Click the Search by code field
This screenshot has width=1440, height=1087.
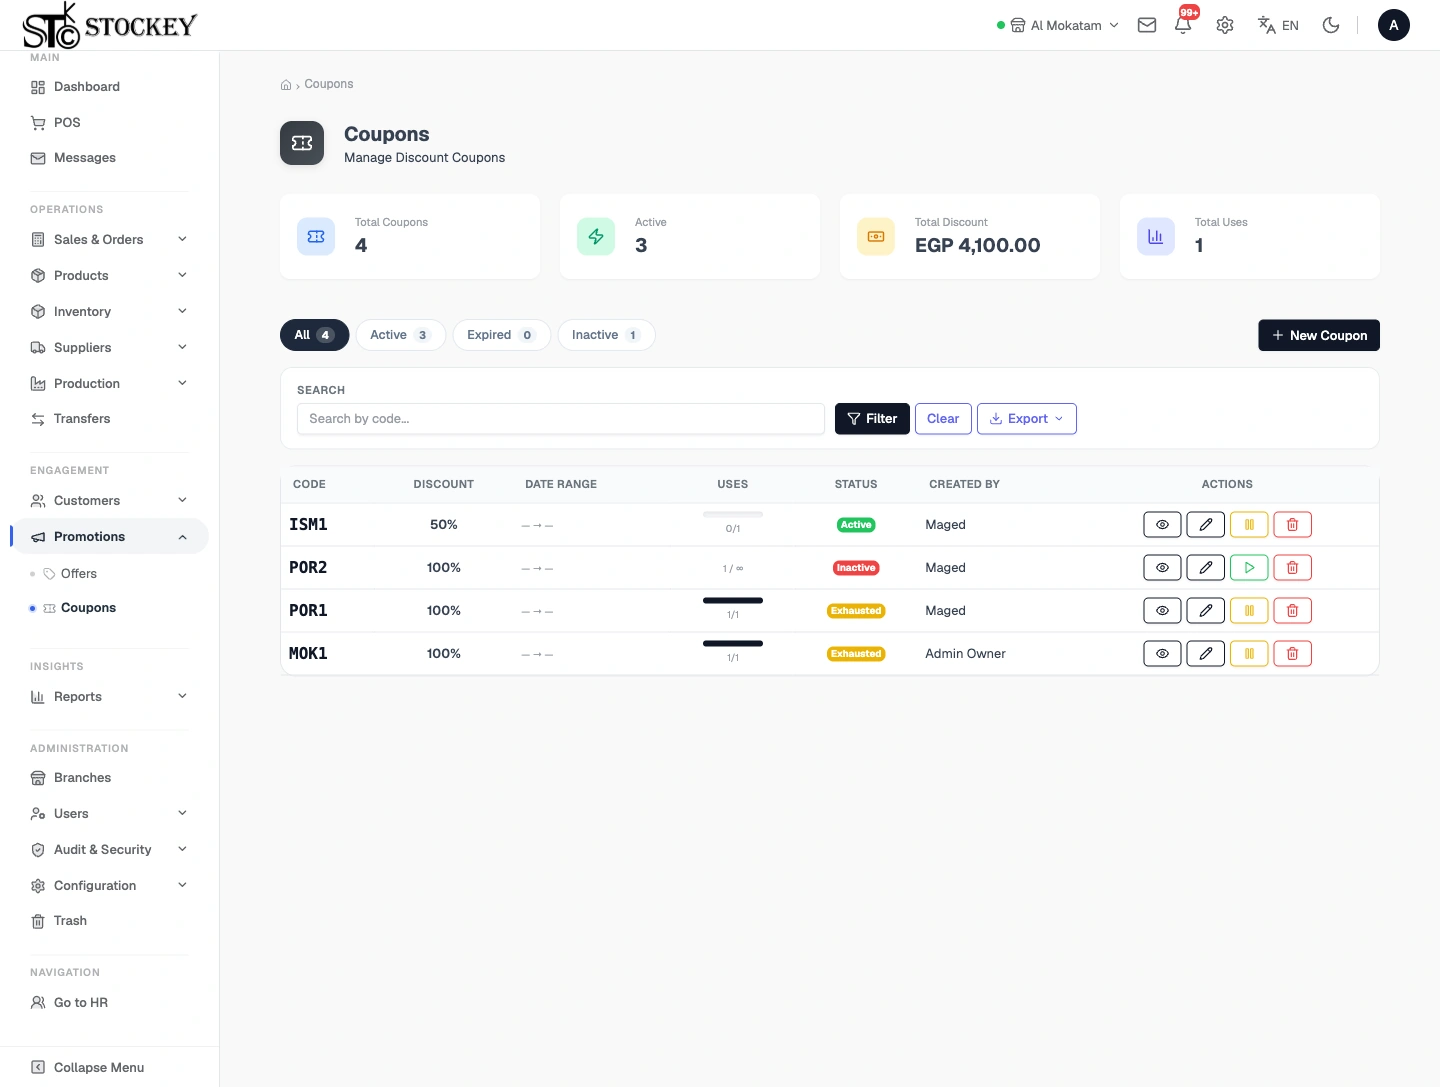pos(561,419)
